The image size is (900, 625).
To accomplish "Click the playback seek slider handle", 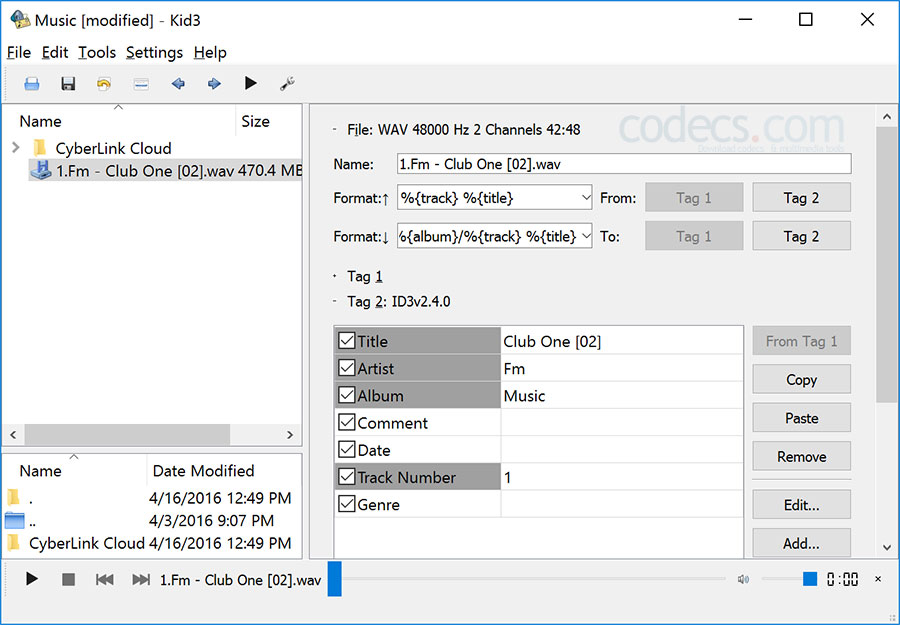I will (x=335, y=579).
